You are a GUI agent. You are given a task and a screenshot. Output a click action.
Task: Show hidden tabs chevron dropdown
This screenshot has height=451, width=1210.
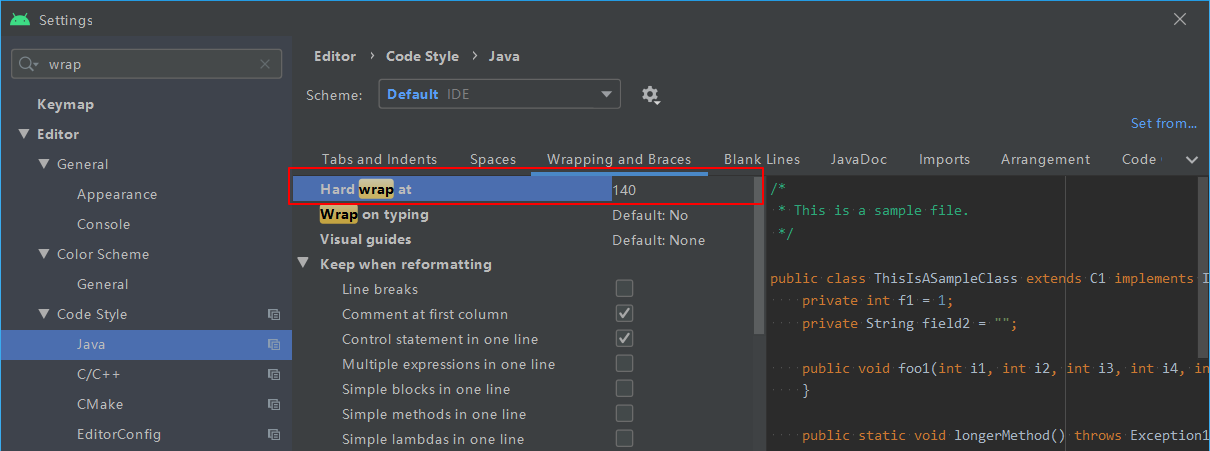[x=1191, y=159]
